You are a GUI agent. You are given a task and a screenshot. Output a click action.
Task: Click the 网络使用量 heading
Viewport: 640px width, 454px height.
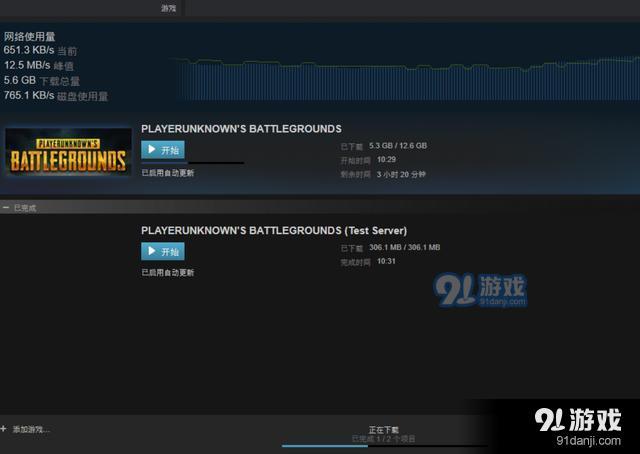29,37
